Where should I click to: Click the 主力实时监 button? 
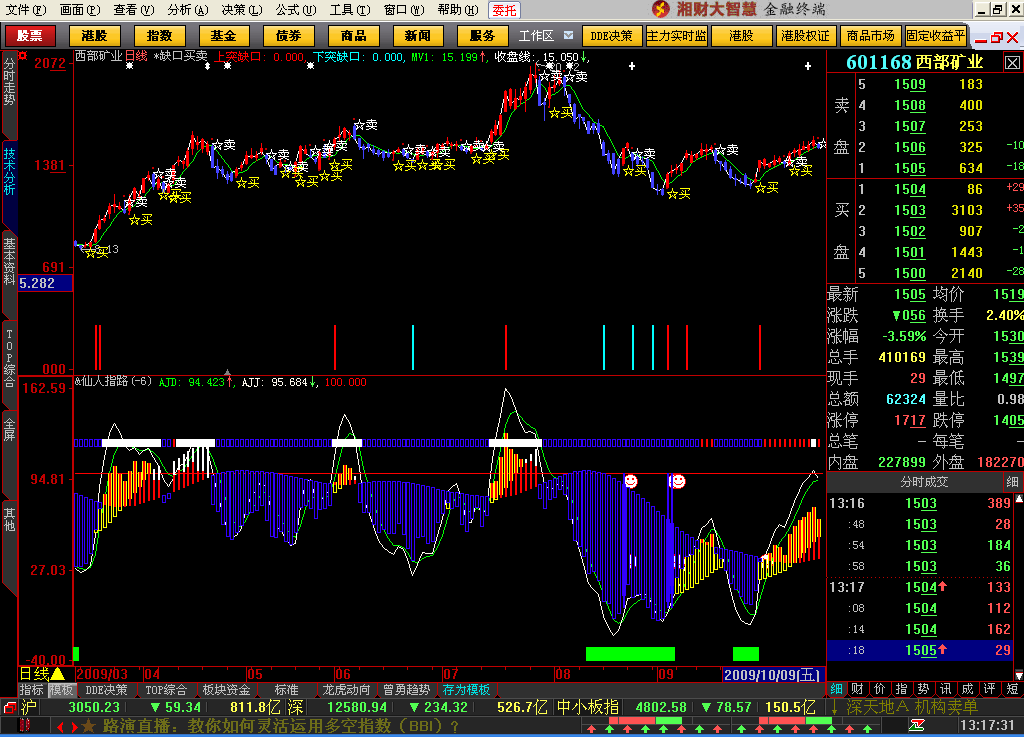point(676,36)
